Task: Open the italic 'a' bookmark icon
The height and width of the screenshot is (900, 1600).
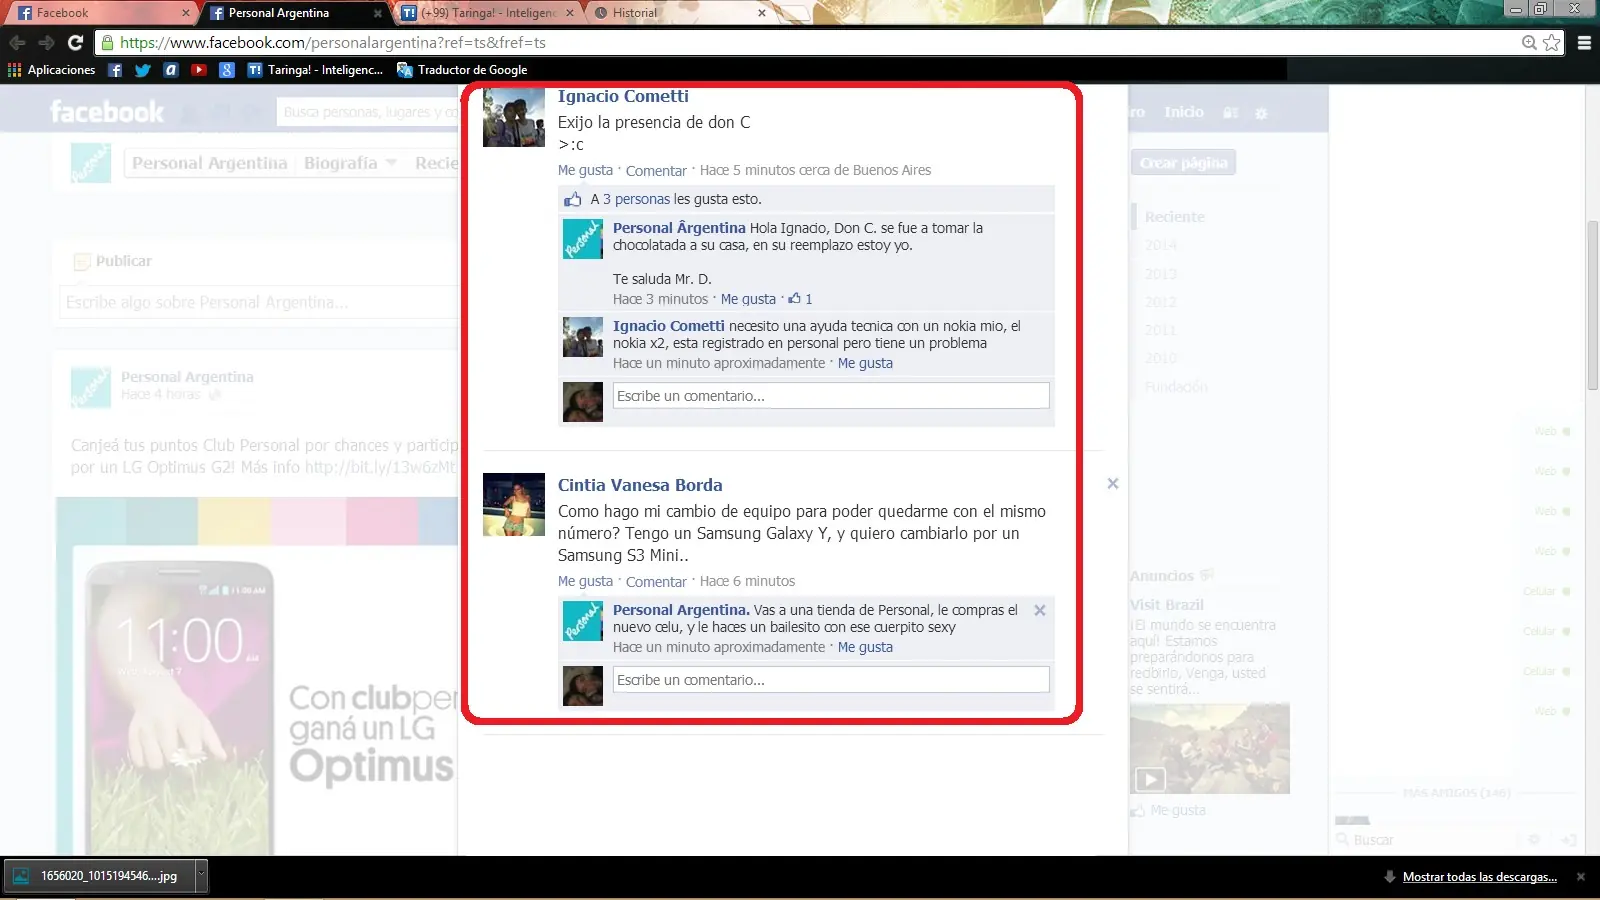Action: [171, 70]
